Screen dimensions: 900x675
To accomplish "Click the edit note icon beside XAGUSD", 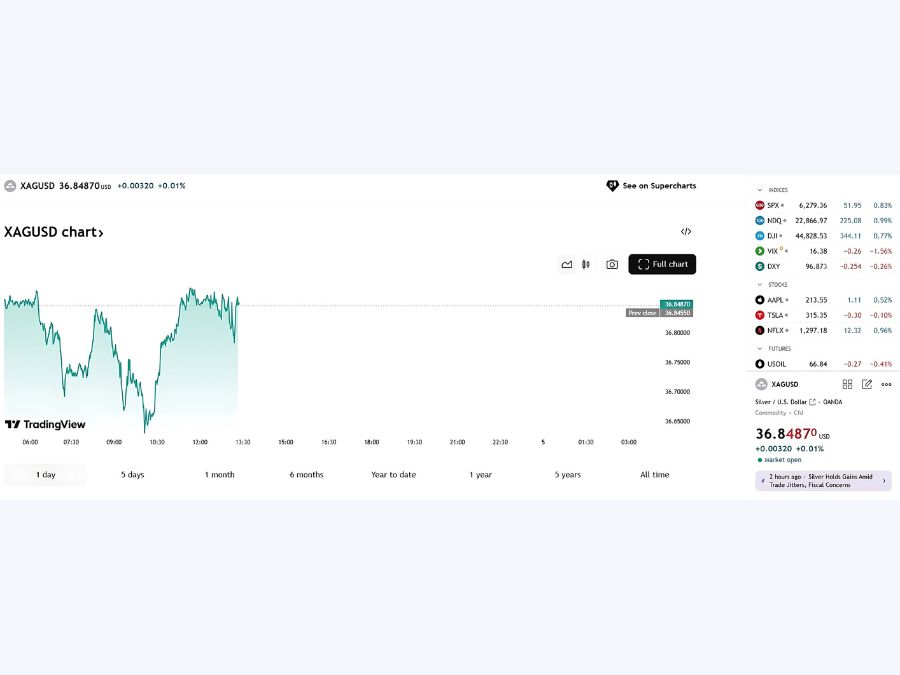I will pyautogui.click(x=867, y=385).
